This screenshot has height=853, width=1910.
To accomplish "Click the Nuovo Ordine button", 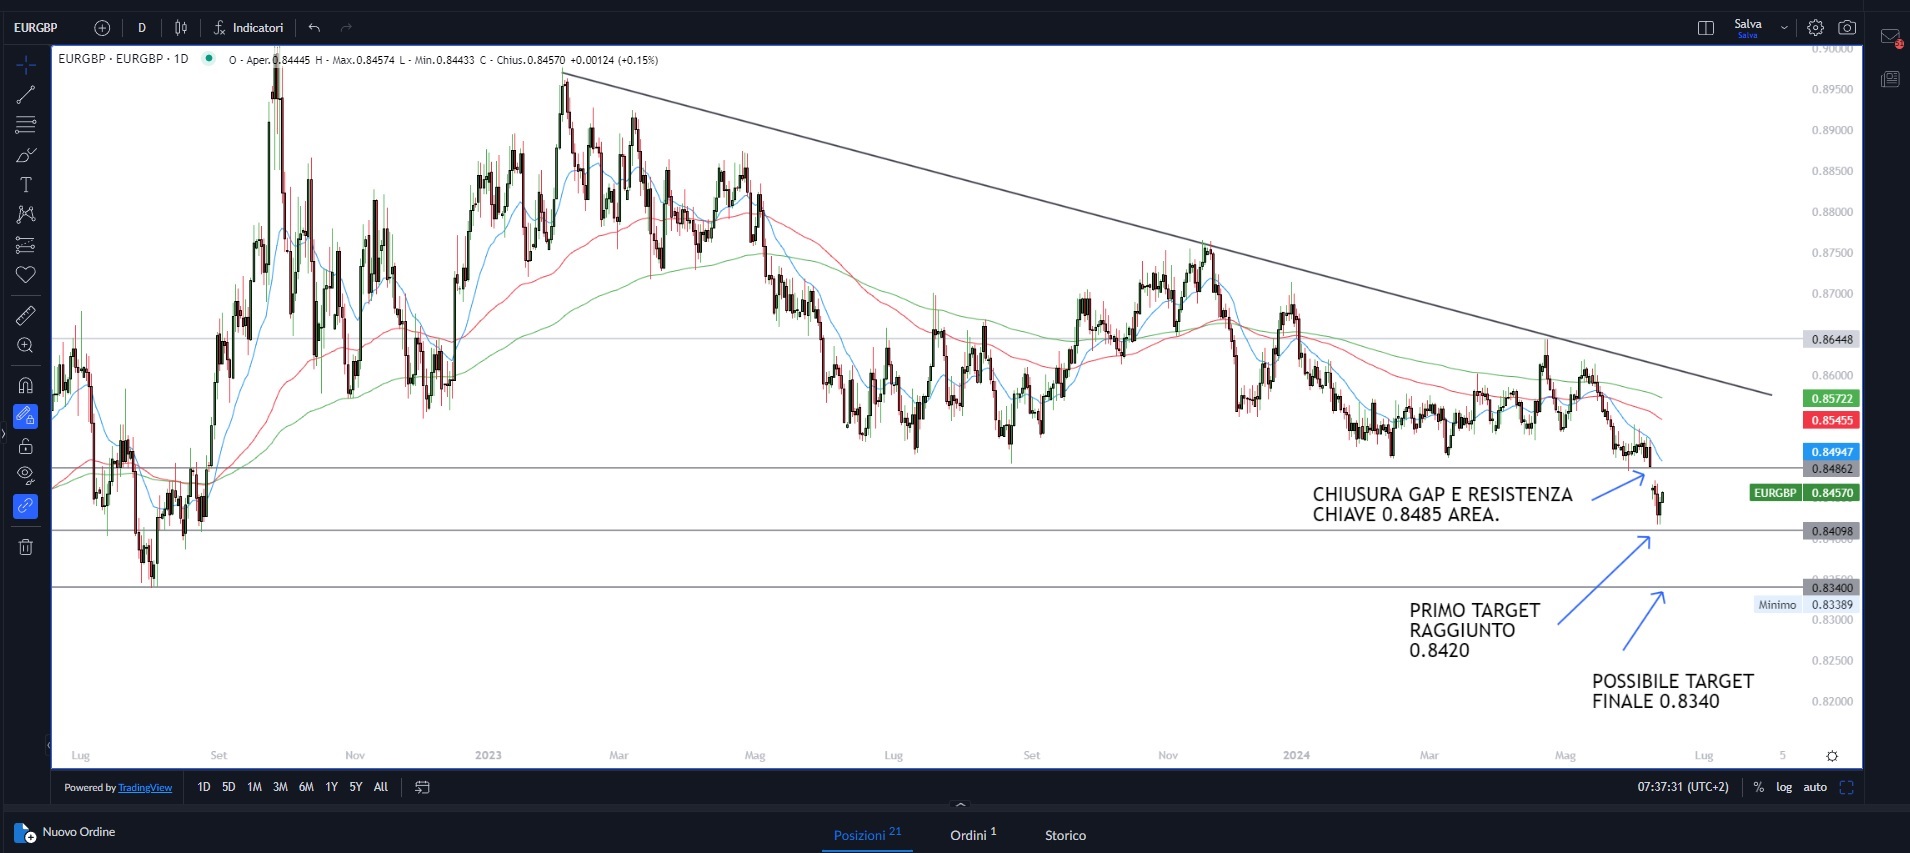I will click(66, 832).
